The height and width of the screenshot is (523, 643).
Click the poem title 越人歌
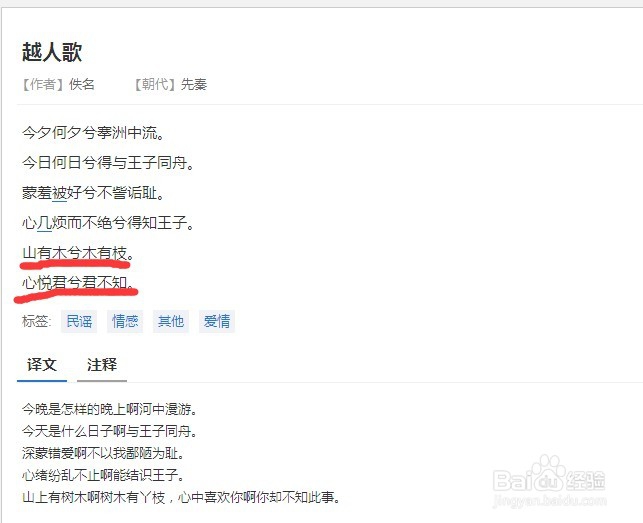click(52, 52)
